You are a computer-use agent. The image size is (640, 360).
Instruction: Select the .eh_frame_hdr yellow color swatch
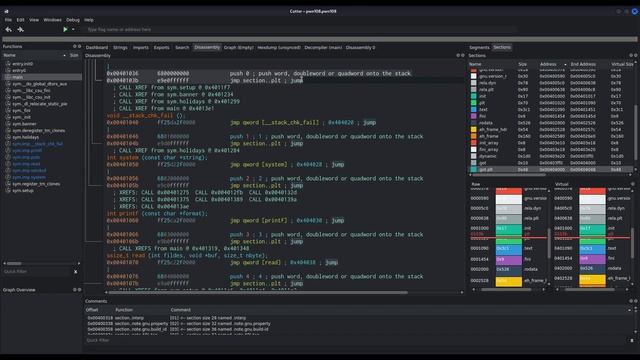[473, 129]
